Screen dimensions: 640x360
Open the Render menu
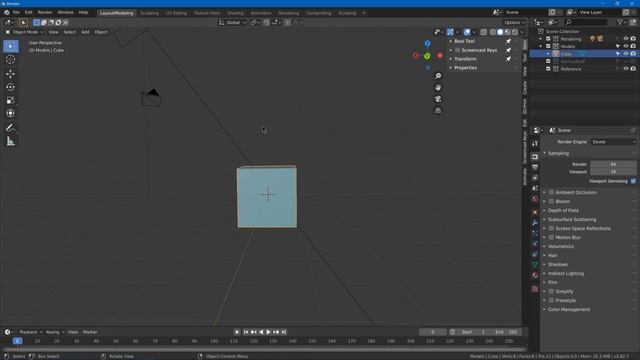click(x=45, y=13)
